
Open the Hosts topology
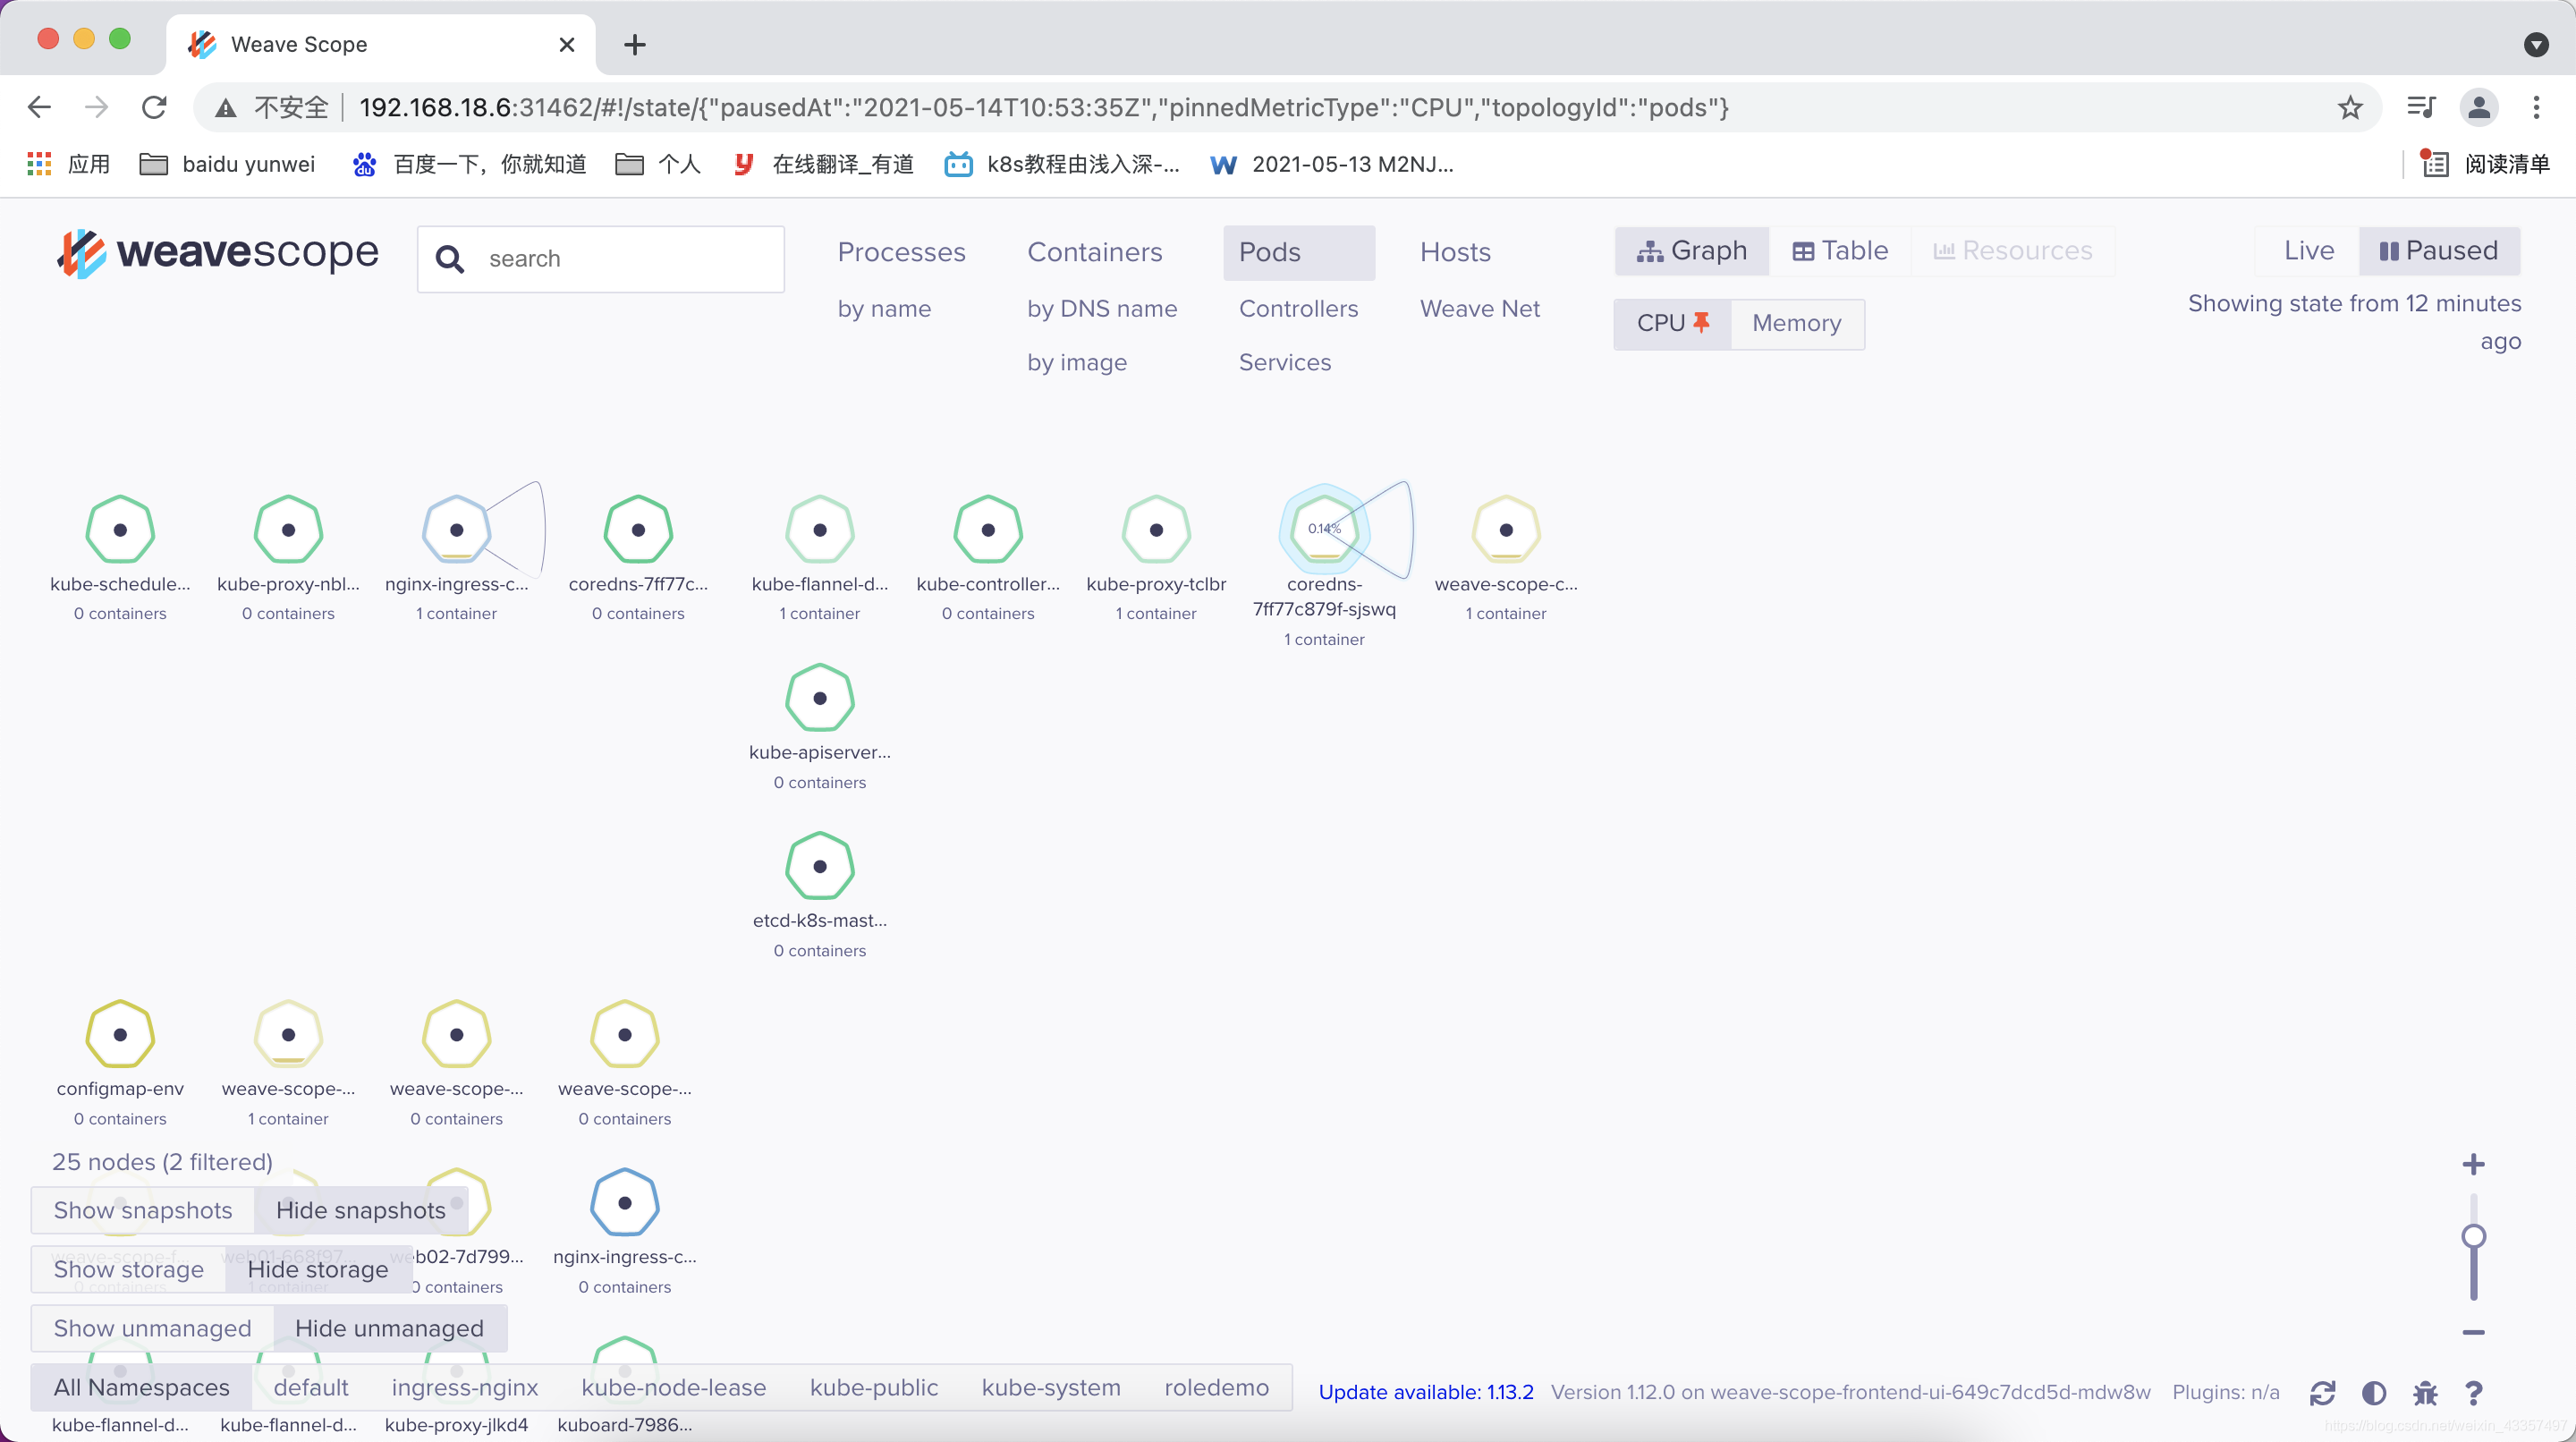(x=1455, y=252)
